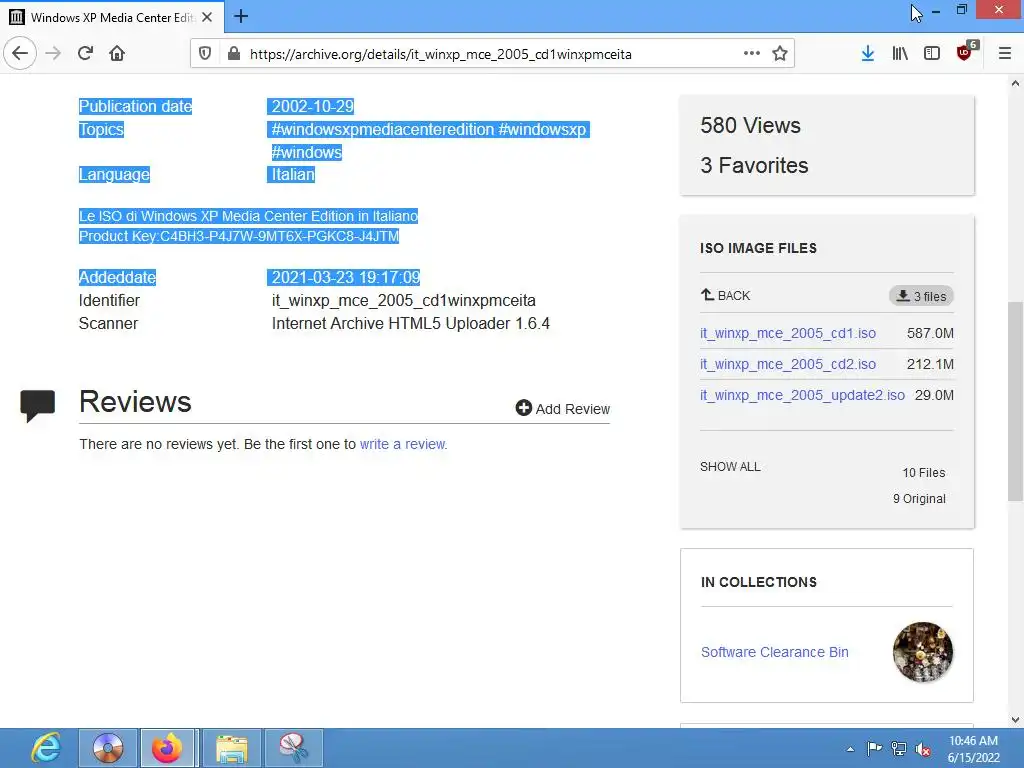Click the scrollbar up arrow
Viewport: 1024px width, 768px height.
(1015, 83)
